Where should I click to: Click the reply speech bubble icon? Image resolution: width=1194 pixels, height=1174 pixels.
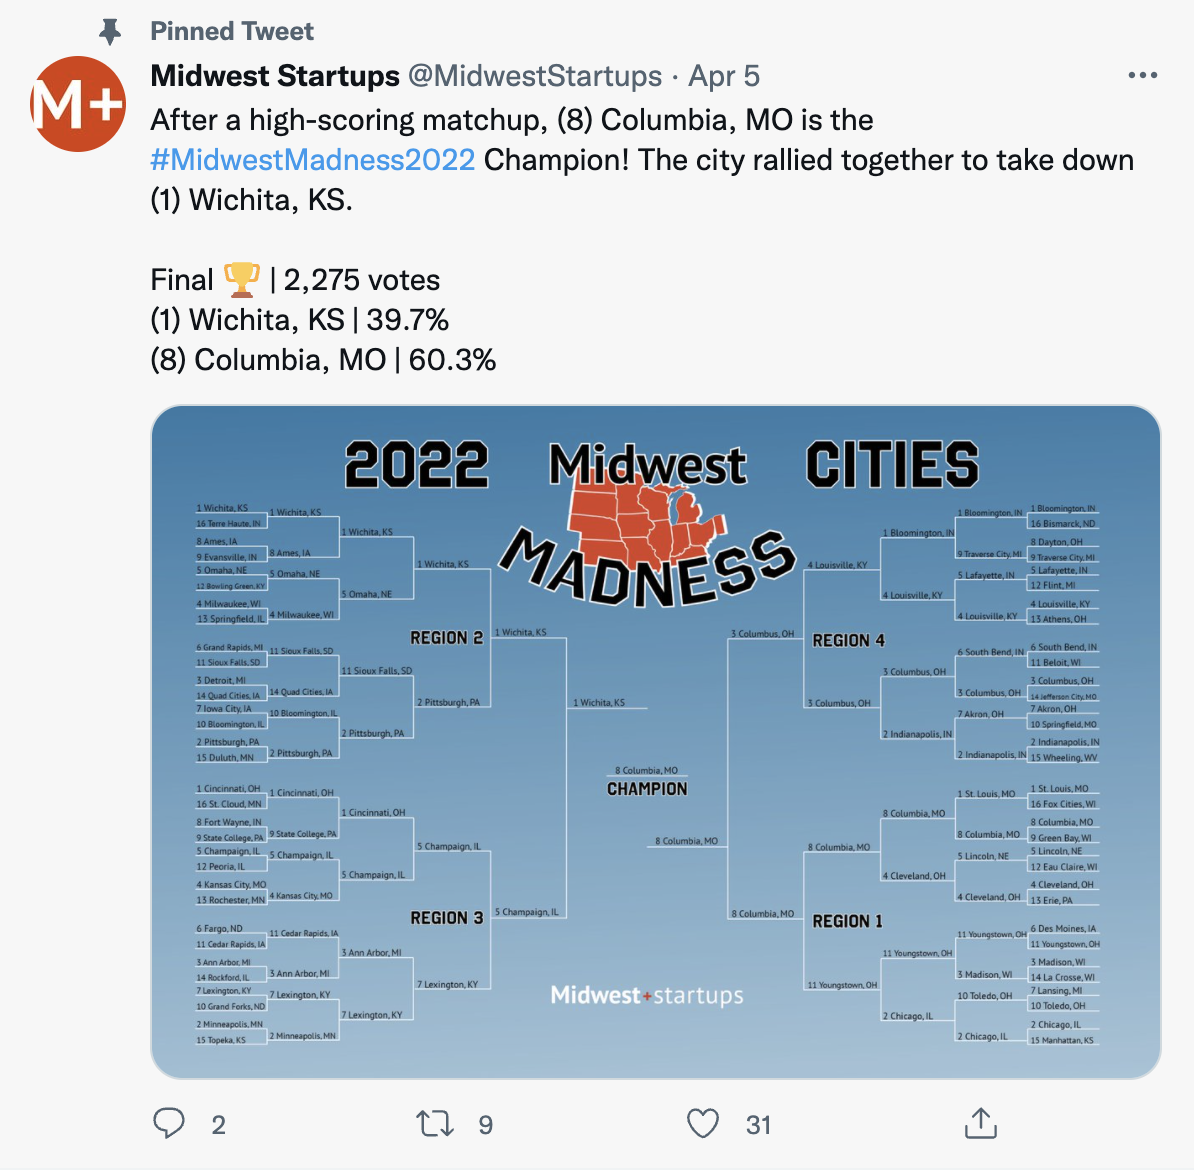170,1124
